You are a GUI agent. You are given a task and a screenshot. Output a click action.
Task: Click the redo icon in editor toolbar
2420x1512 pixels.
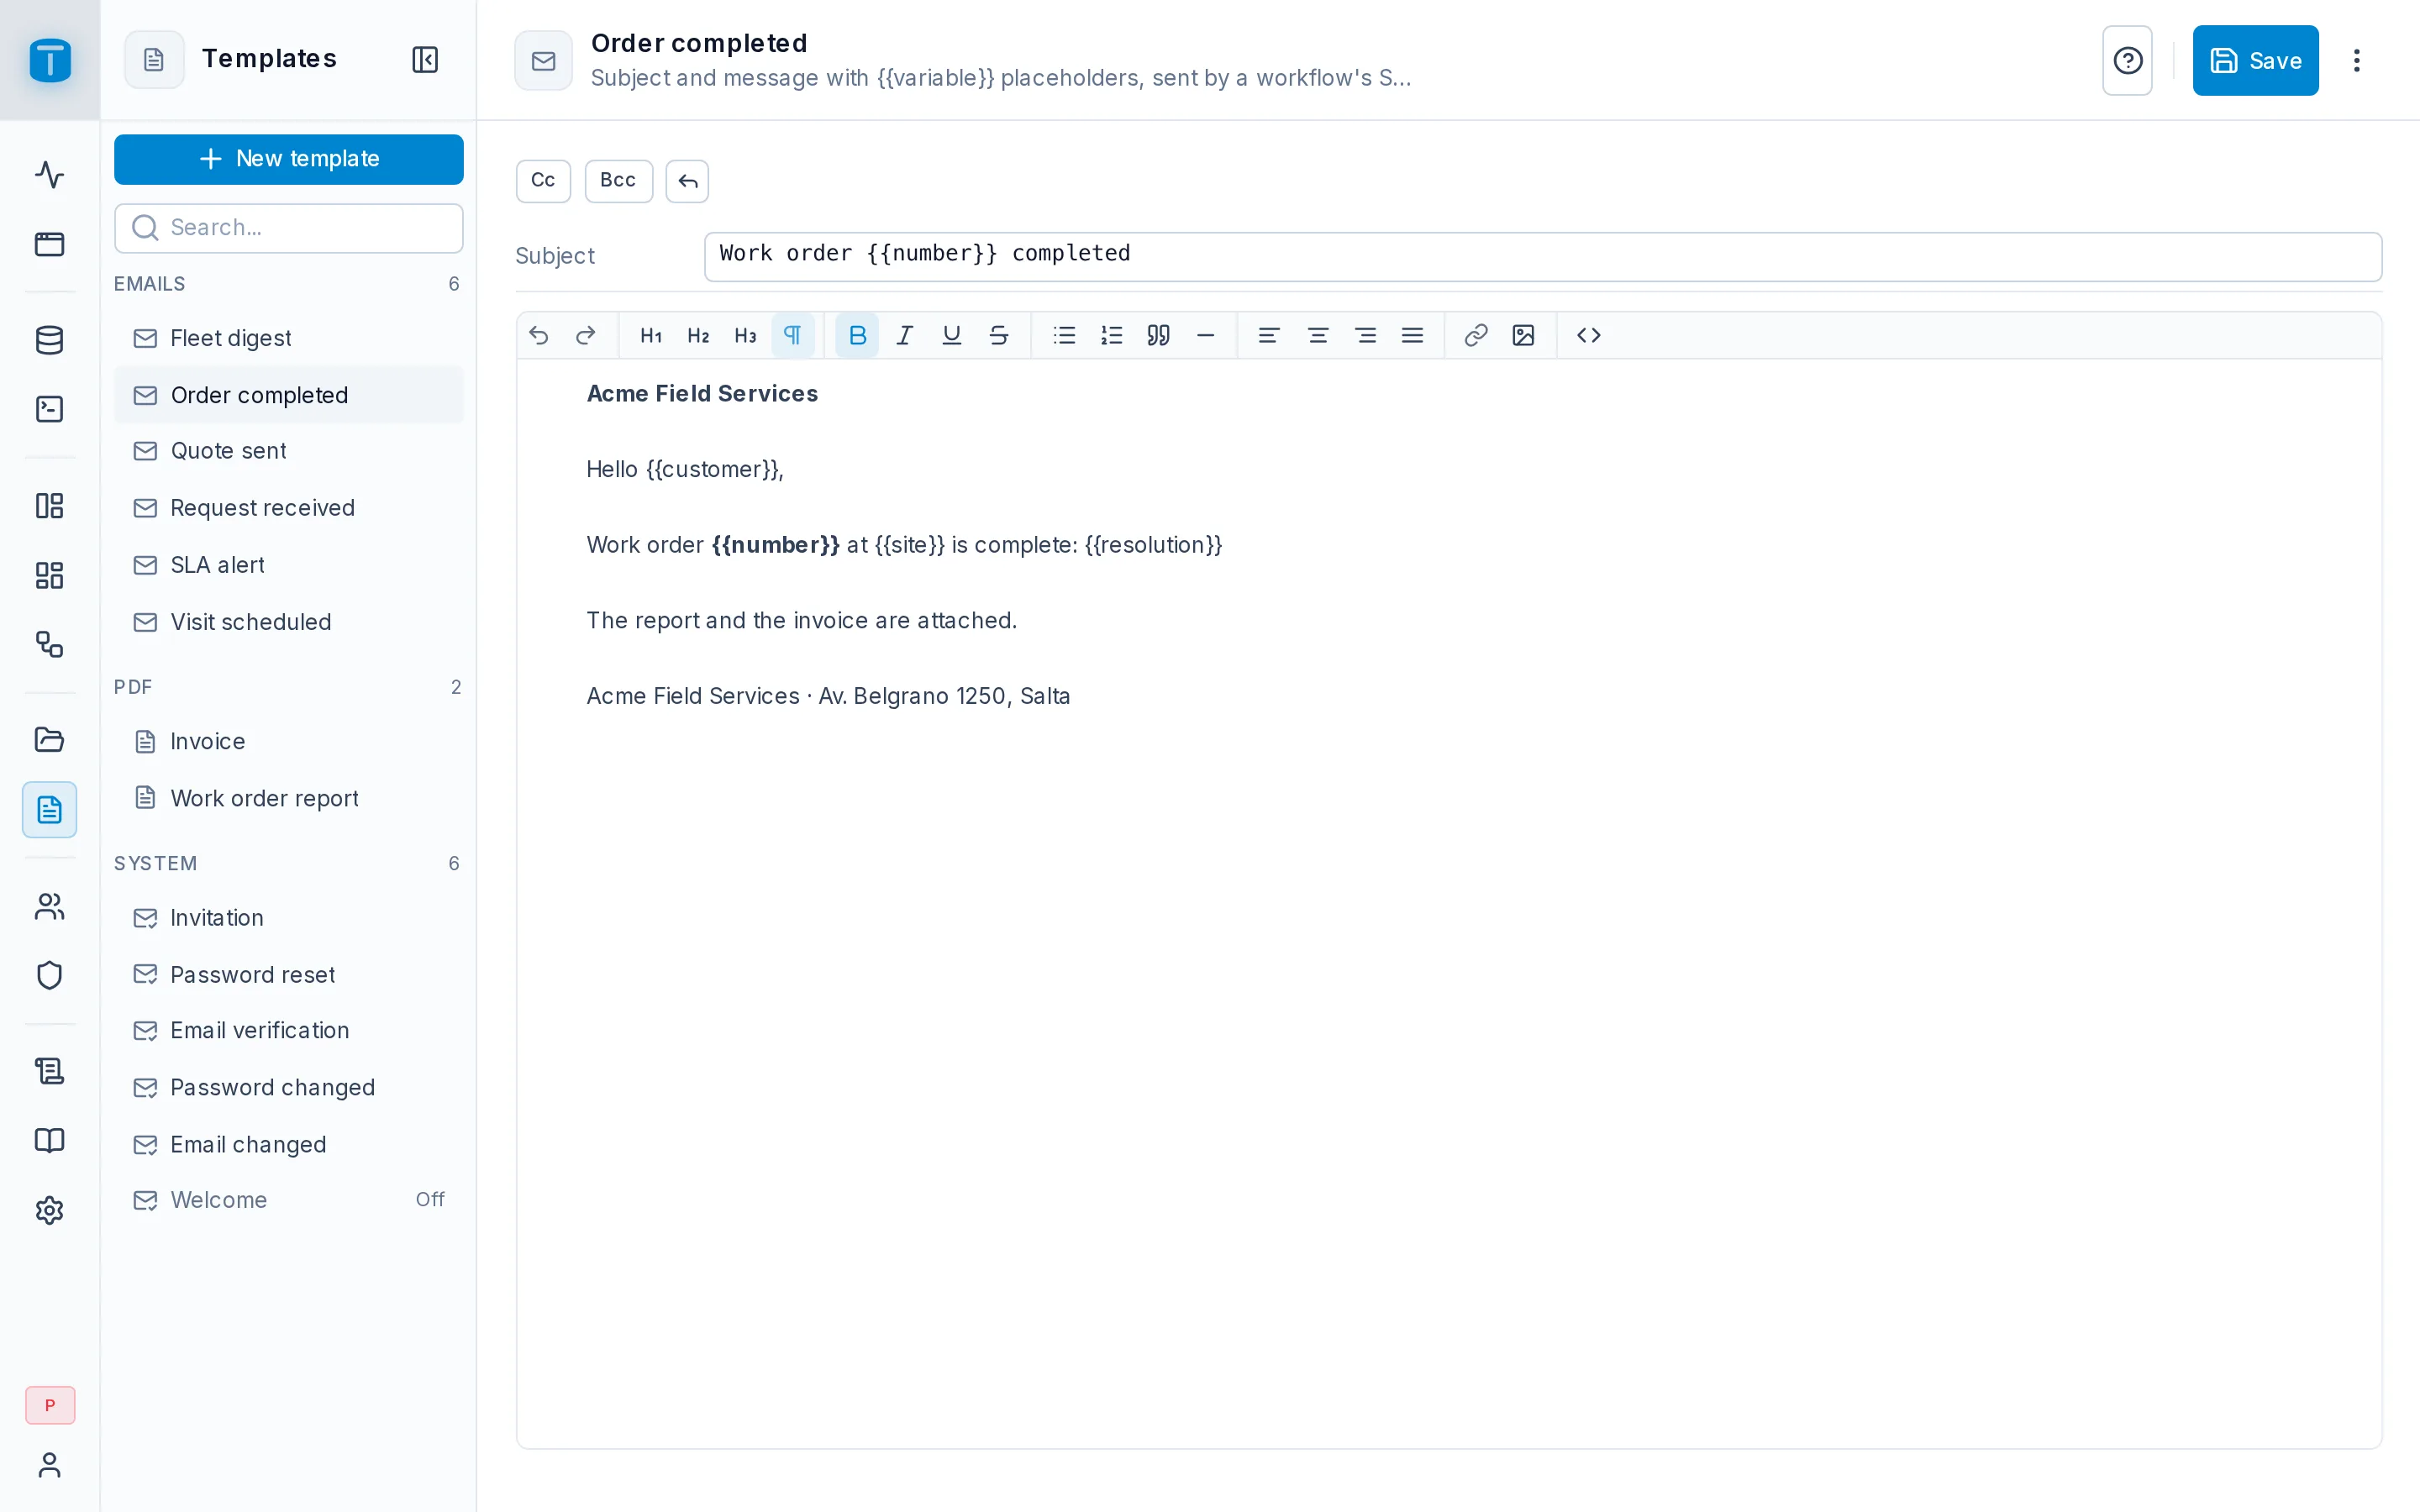[x=586, y=336]
